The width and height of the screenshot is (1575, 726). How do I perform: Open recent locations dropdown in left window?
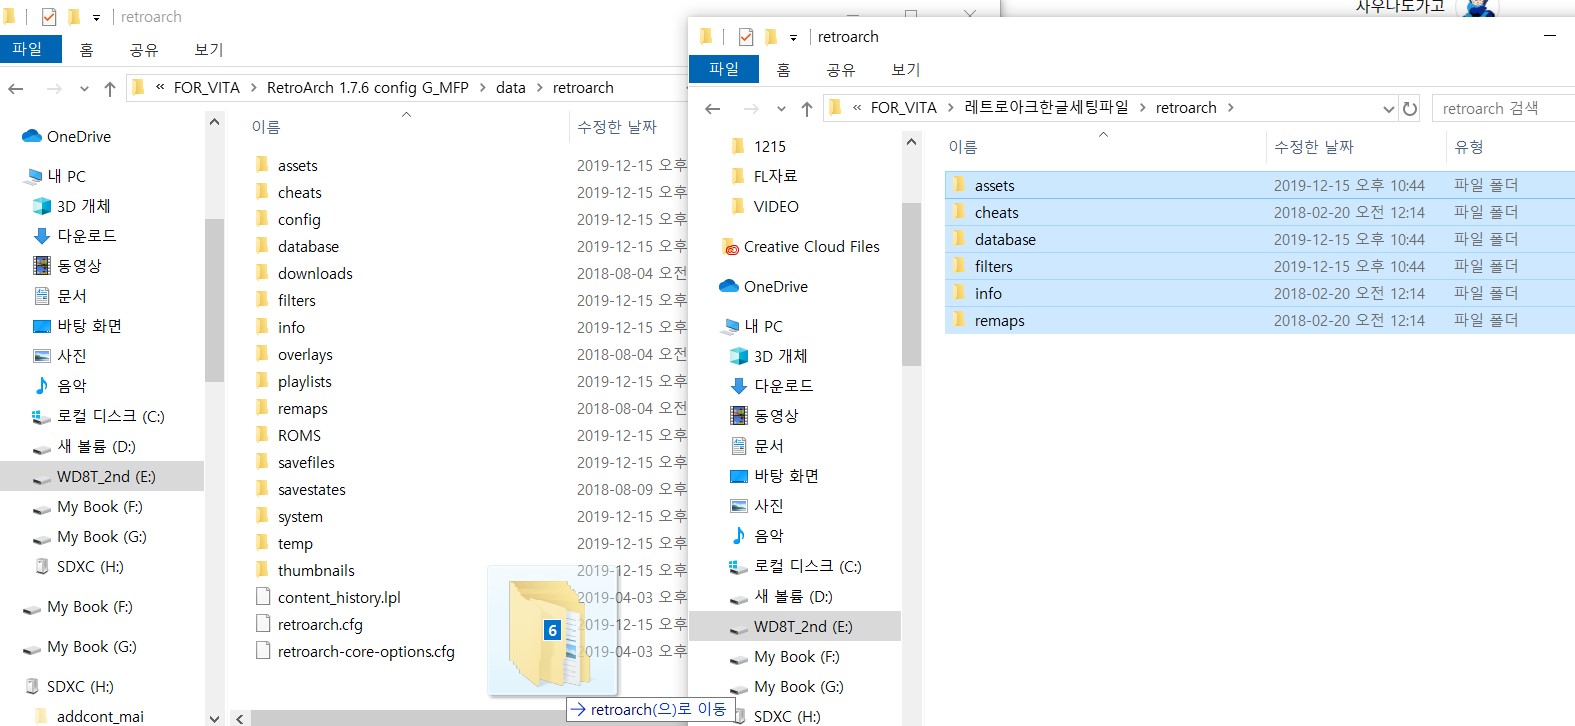tap(84, 88)
